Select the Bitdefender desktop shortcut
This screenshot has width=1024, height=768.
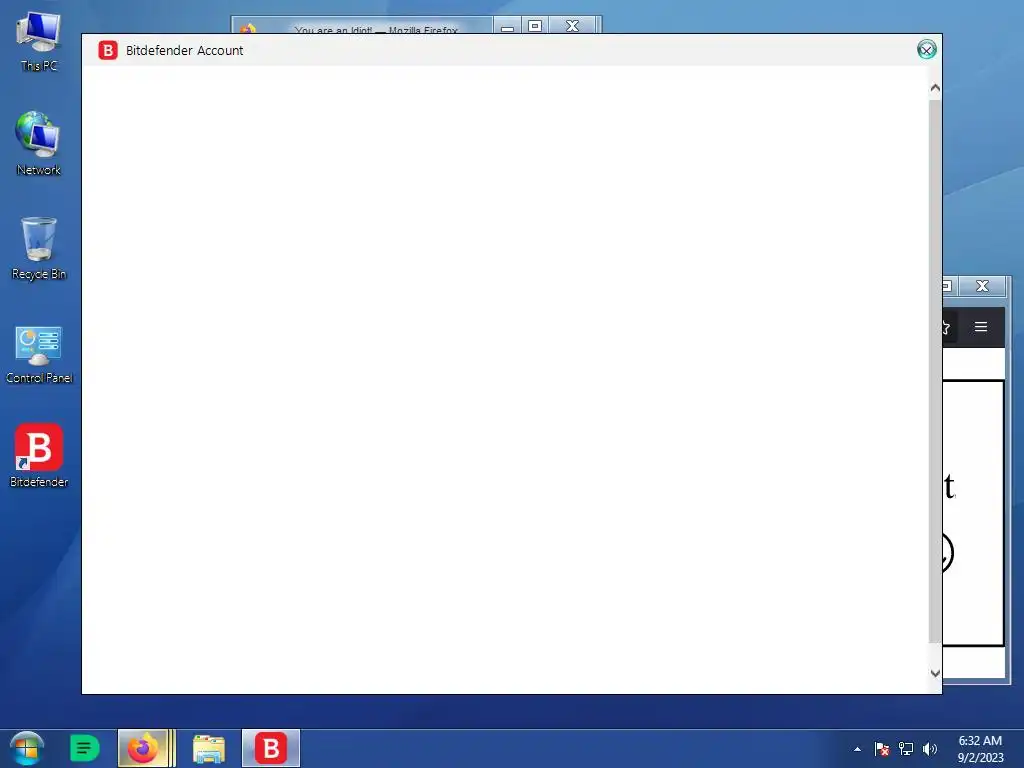tap(39, 456)
